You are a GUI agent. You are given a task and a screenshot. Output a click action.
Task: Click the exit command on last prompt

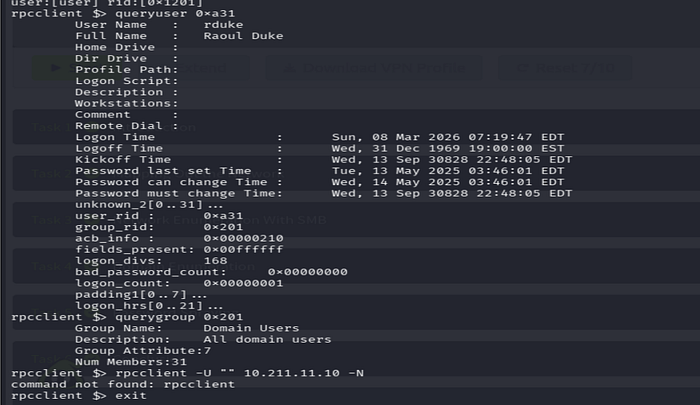coord(131,396)
